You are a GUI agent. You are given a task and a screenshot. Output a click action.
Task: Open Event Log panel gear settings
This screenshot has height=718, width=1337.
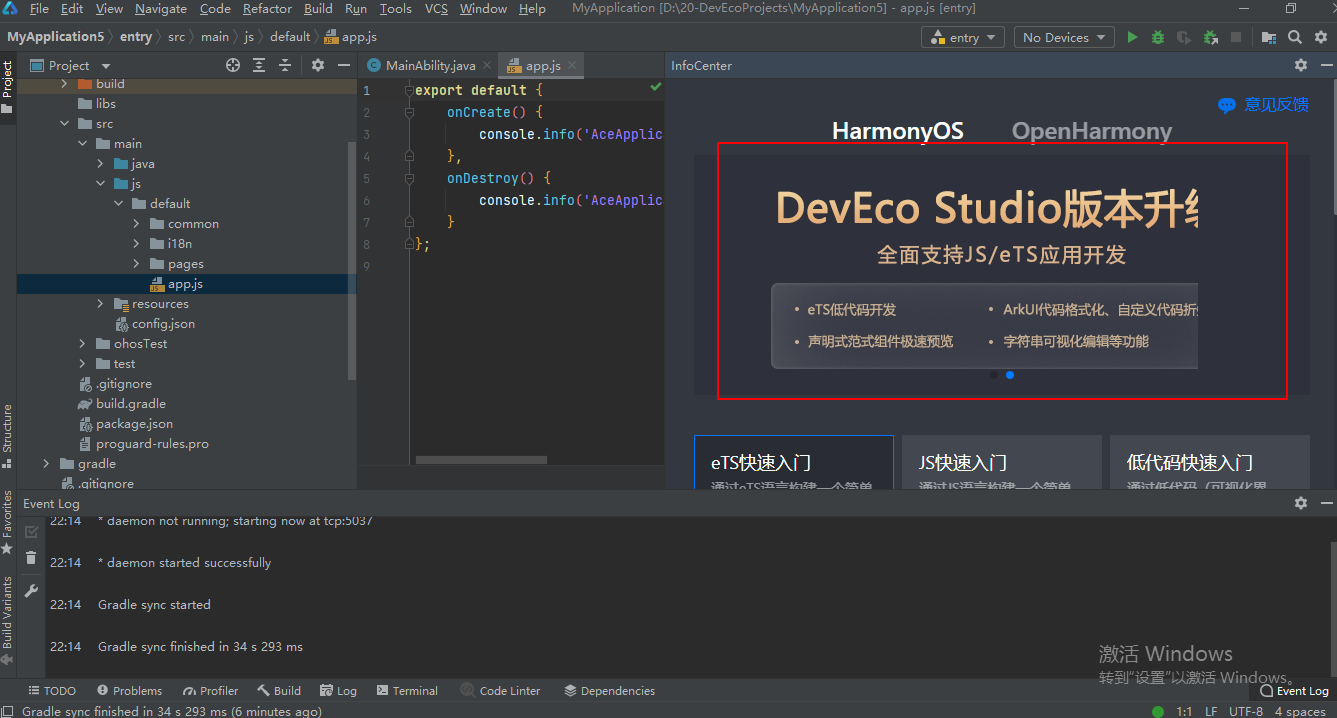click(1301, 503)
